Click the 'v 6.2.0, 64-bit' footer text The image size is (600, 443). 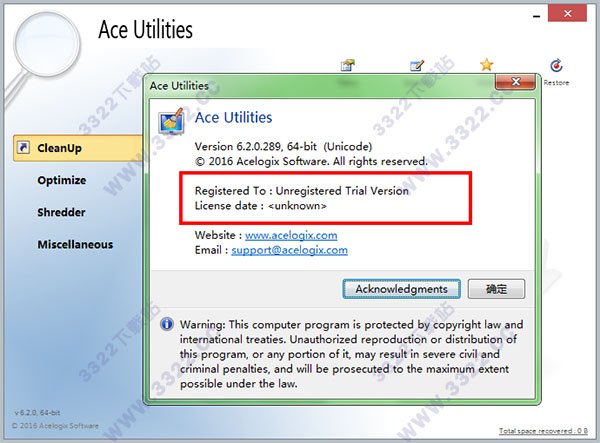tap(37, 412)
